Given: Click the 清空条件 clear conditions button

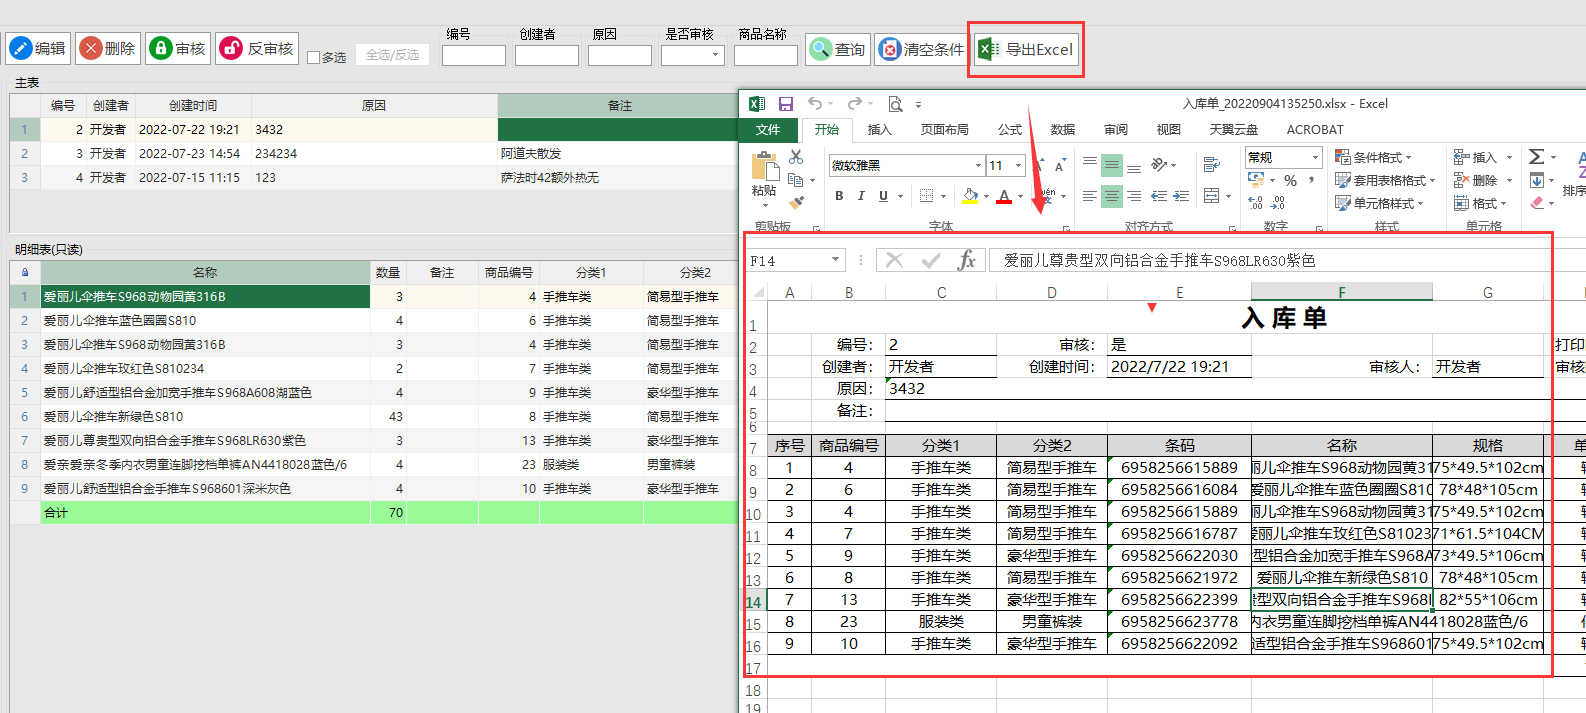Looking at the screenshot, I should [921, 48].
